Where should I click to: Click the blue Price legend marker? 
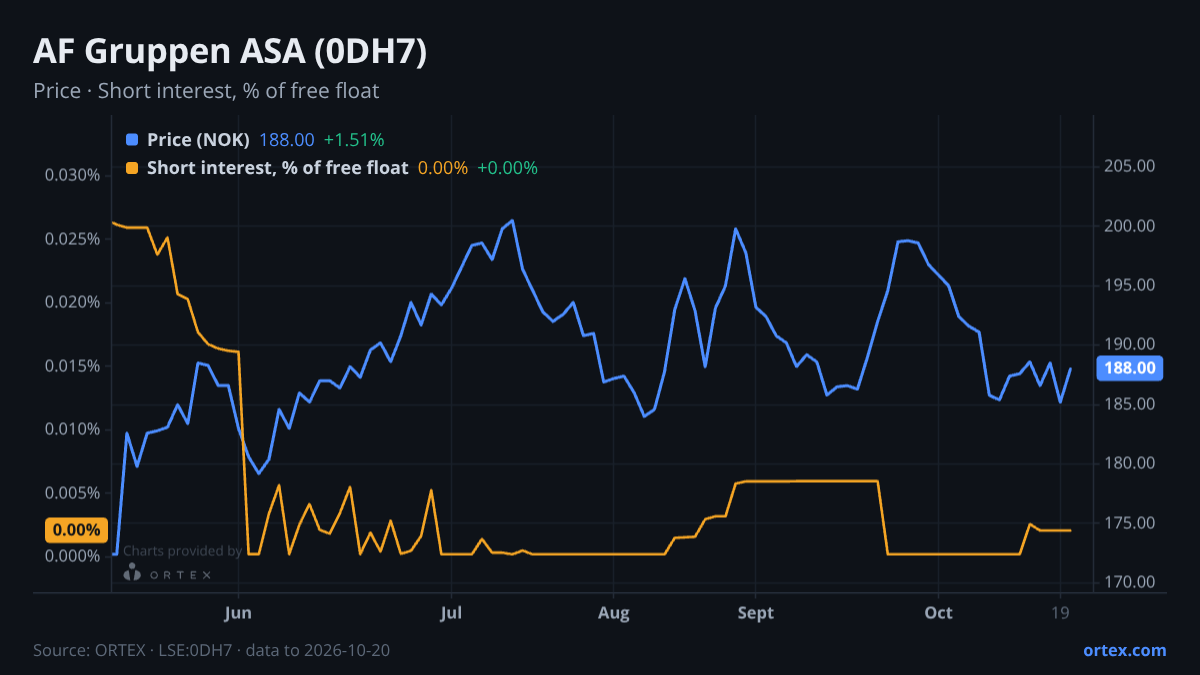click(132, 140)
